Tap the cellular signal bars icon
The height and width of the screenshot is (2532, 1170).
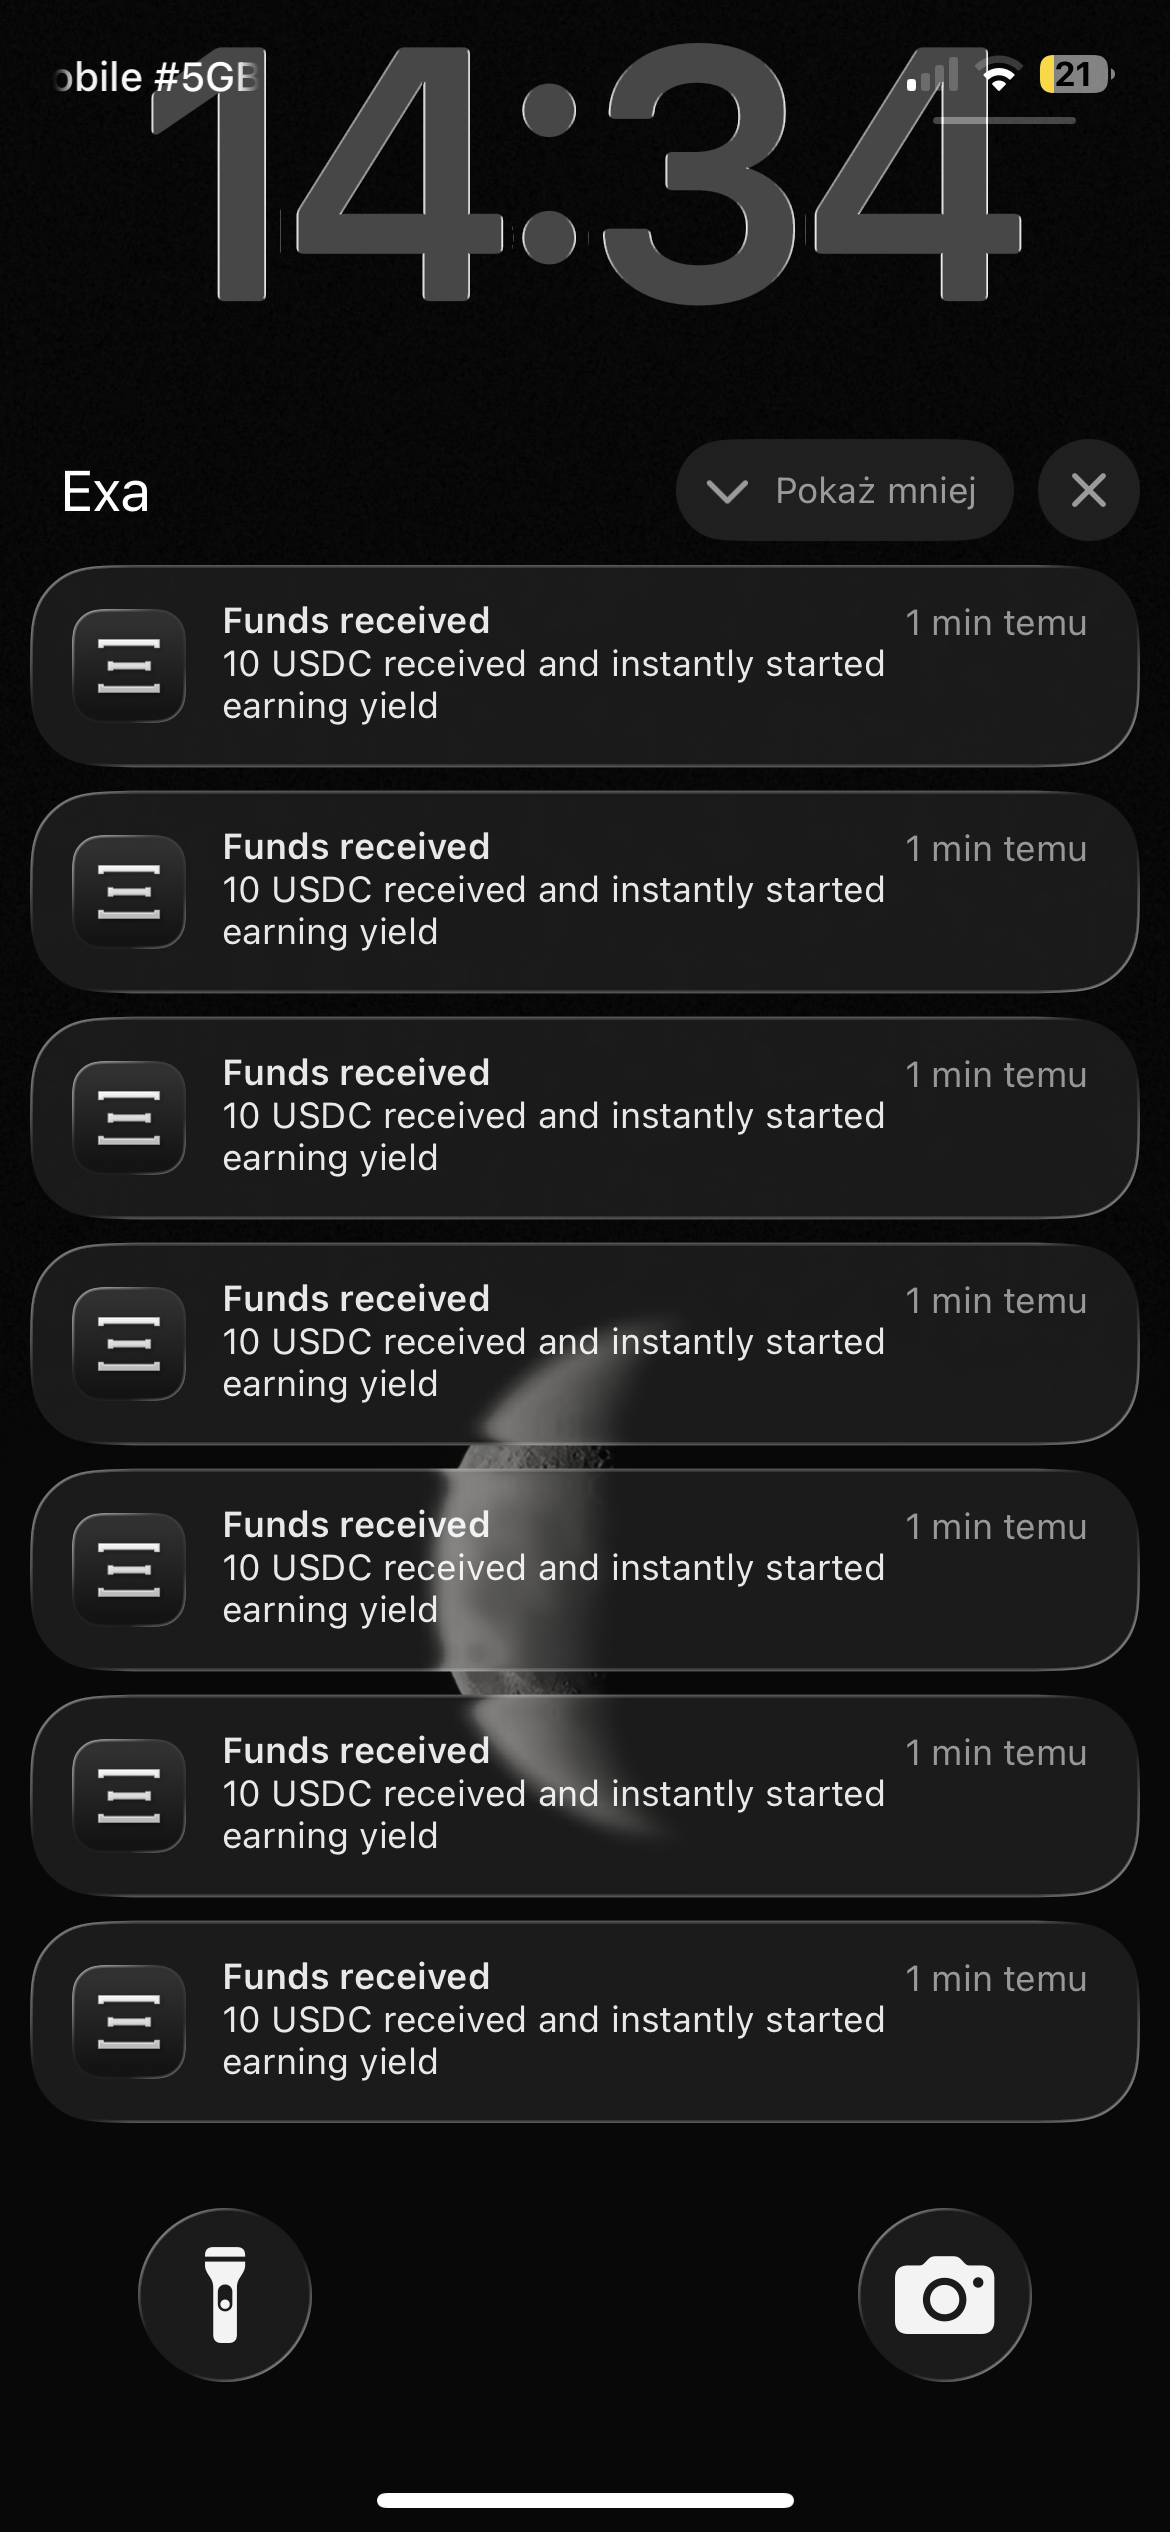(932, 76)
